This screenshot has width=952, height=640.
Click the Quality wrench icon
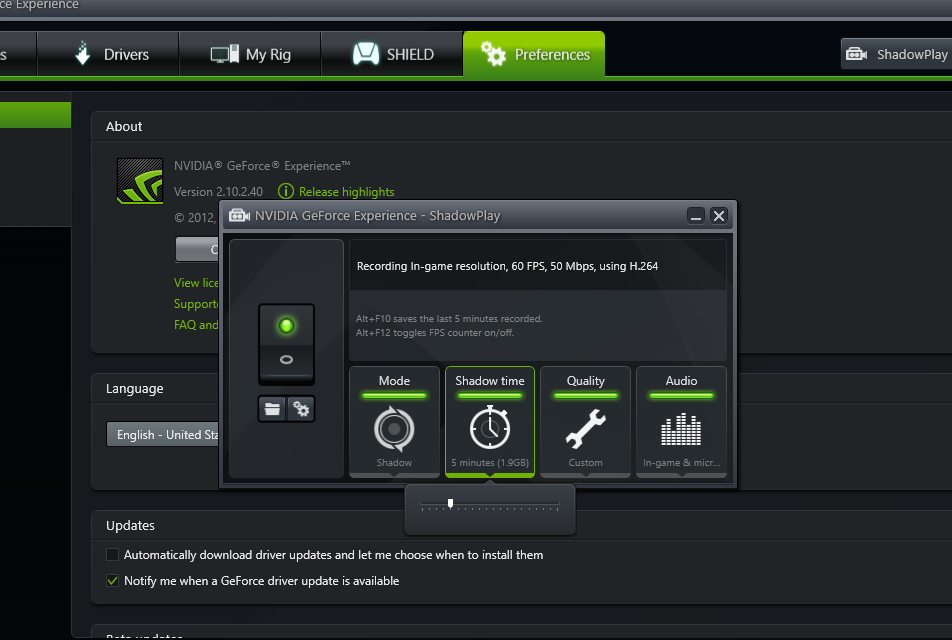(x=585, y=429)
